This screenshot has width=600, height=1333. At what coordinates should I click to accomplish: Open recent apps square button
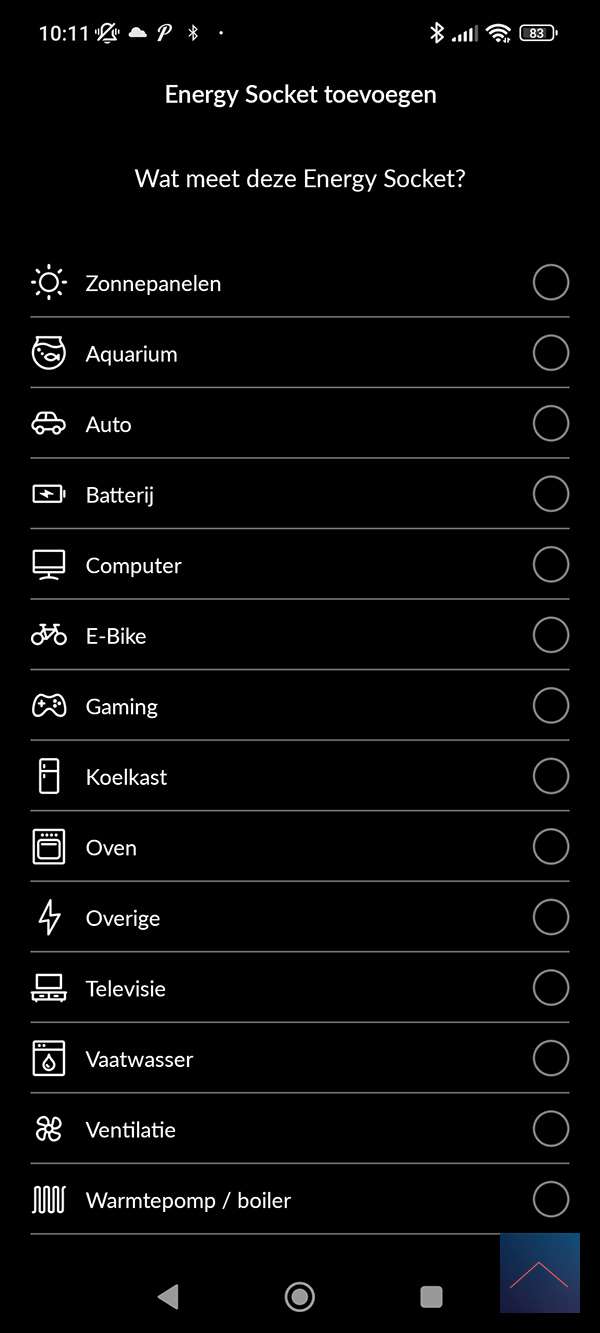pos(431,1297)
